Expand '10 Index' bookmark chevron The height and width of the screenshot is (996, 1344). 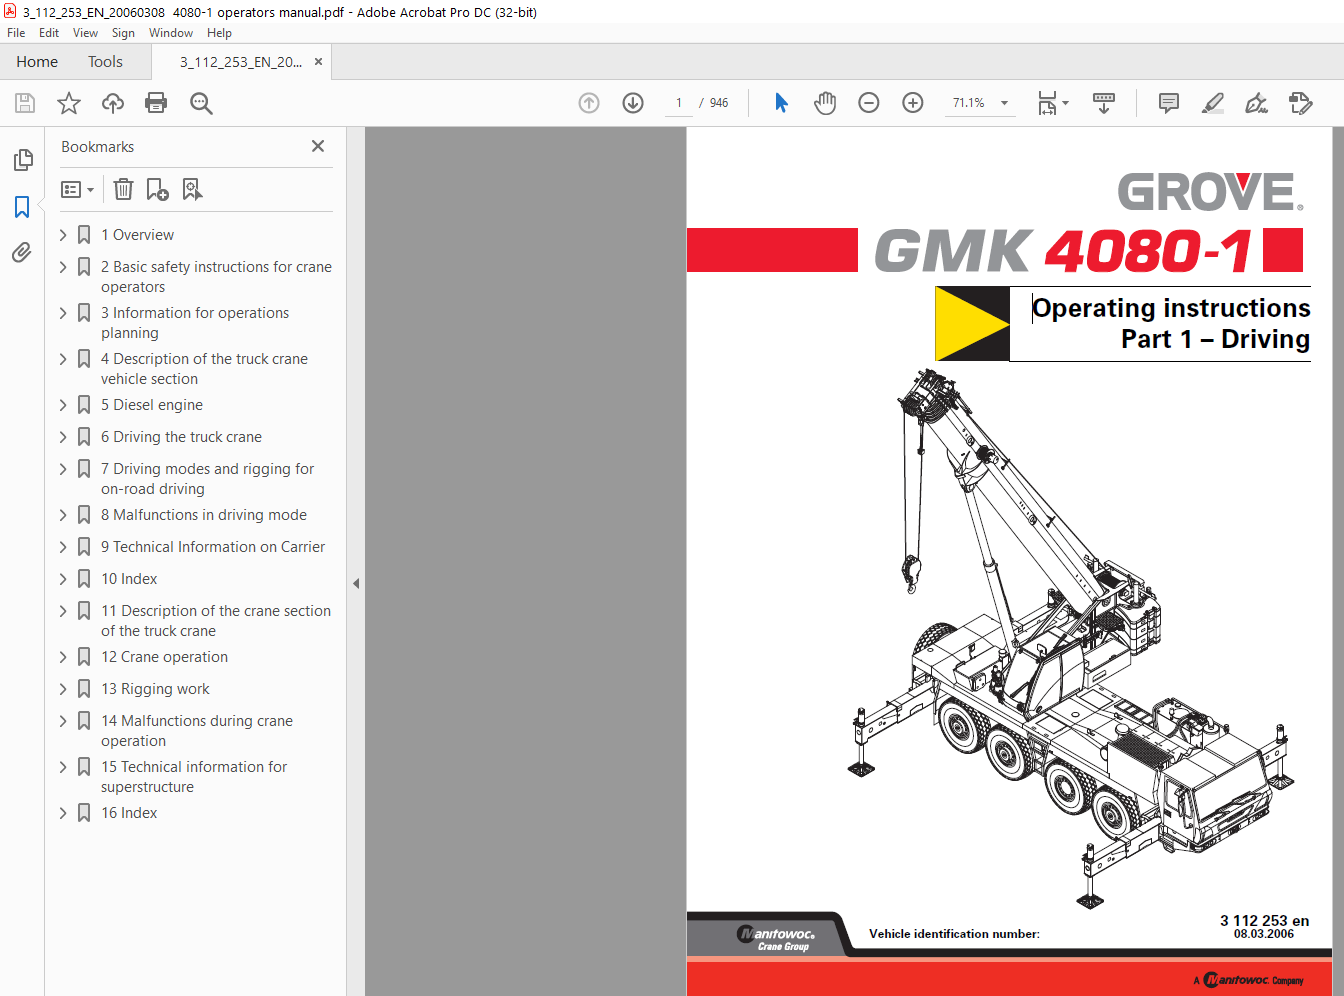tap(63, 579)
